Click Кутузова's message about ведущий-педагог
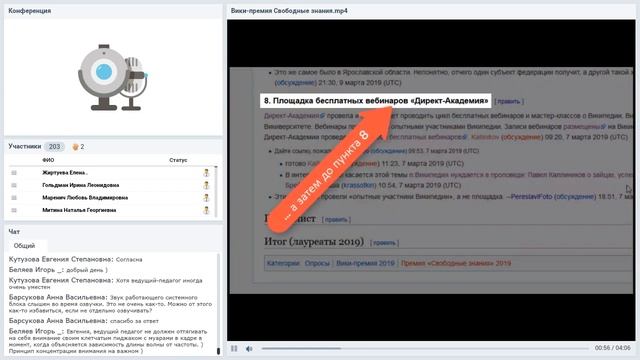The height and width of the screenshot is (360, 640). (x=106, y=283)
